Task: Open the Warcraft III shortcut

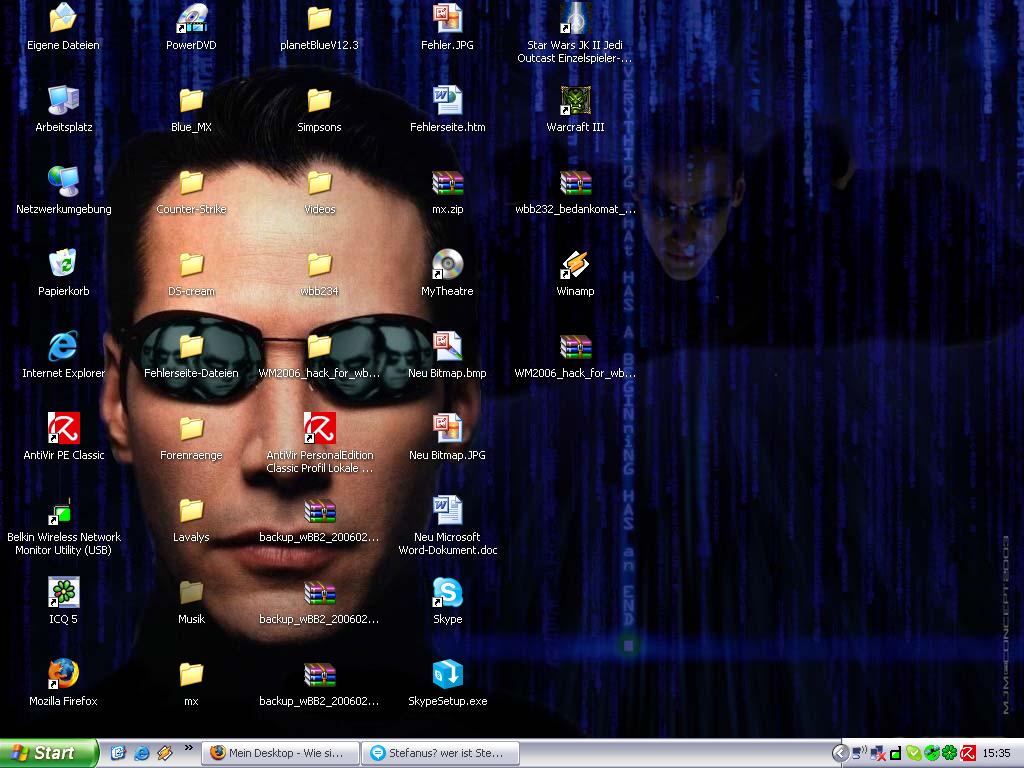Action: click(x=575, y=100)
